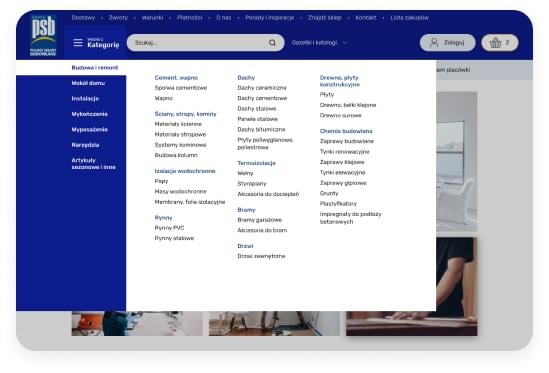This screenshot has width=549, height=373.
Task: Click the Zaloguj login button
Action: pyautogui.click(x=447, y=43)
